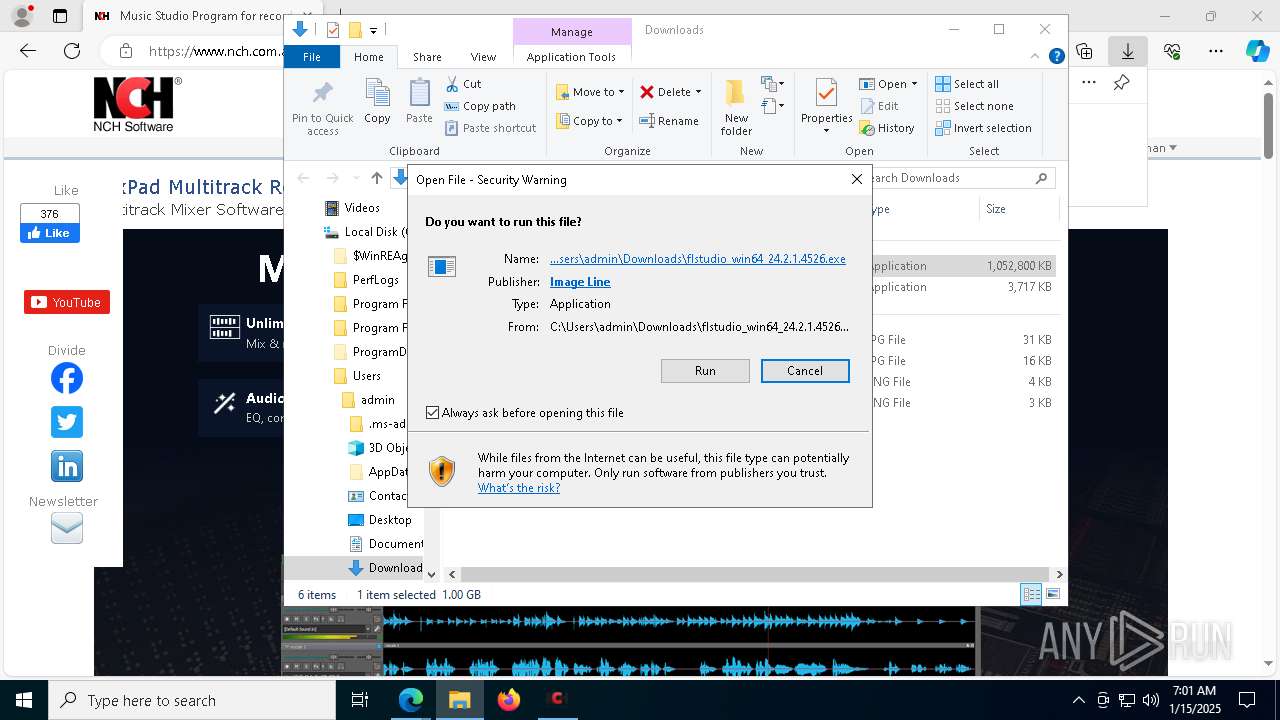Image resolution: width=1280 pixels, height=720 pixels.
Task: Click Paste shortcut in ribbon
Action: [491, 128]
